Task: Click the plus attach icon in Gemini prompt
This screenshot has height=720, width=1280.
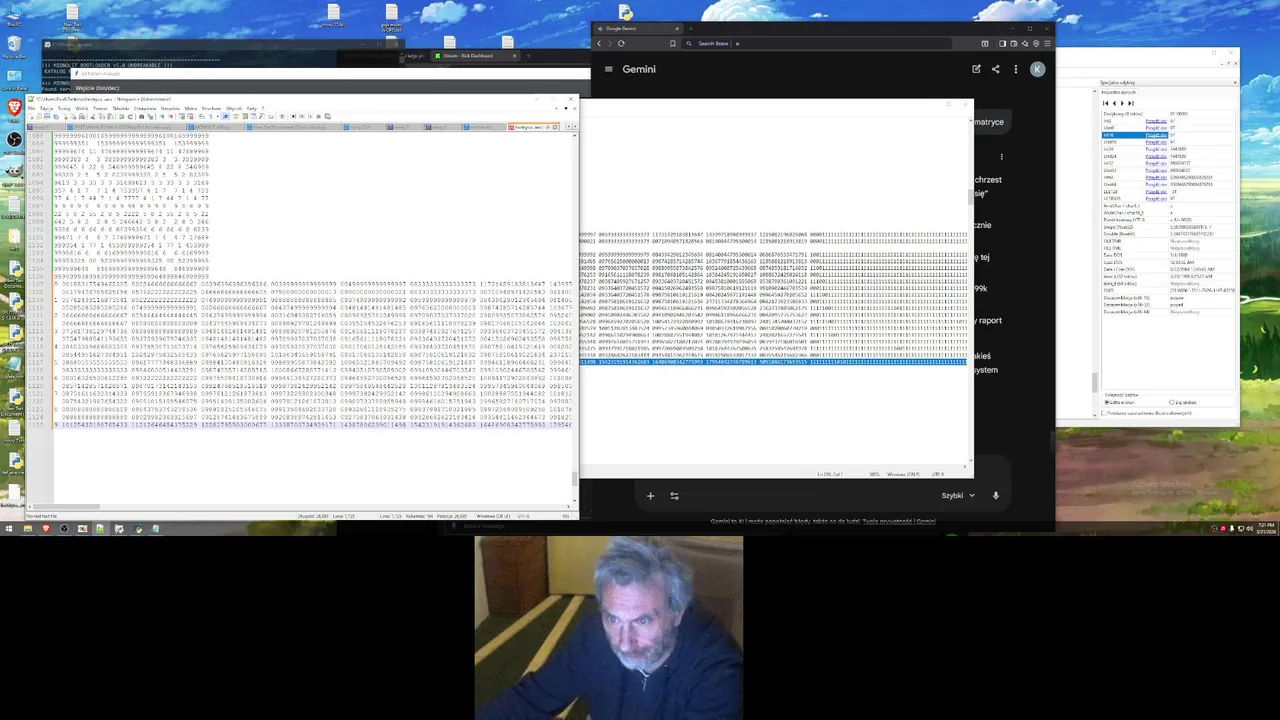Action: tap(650, 495)
